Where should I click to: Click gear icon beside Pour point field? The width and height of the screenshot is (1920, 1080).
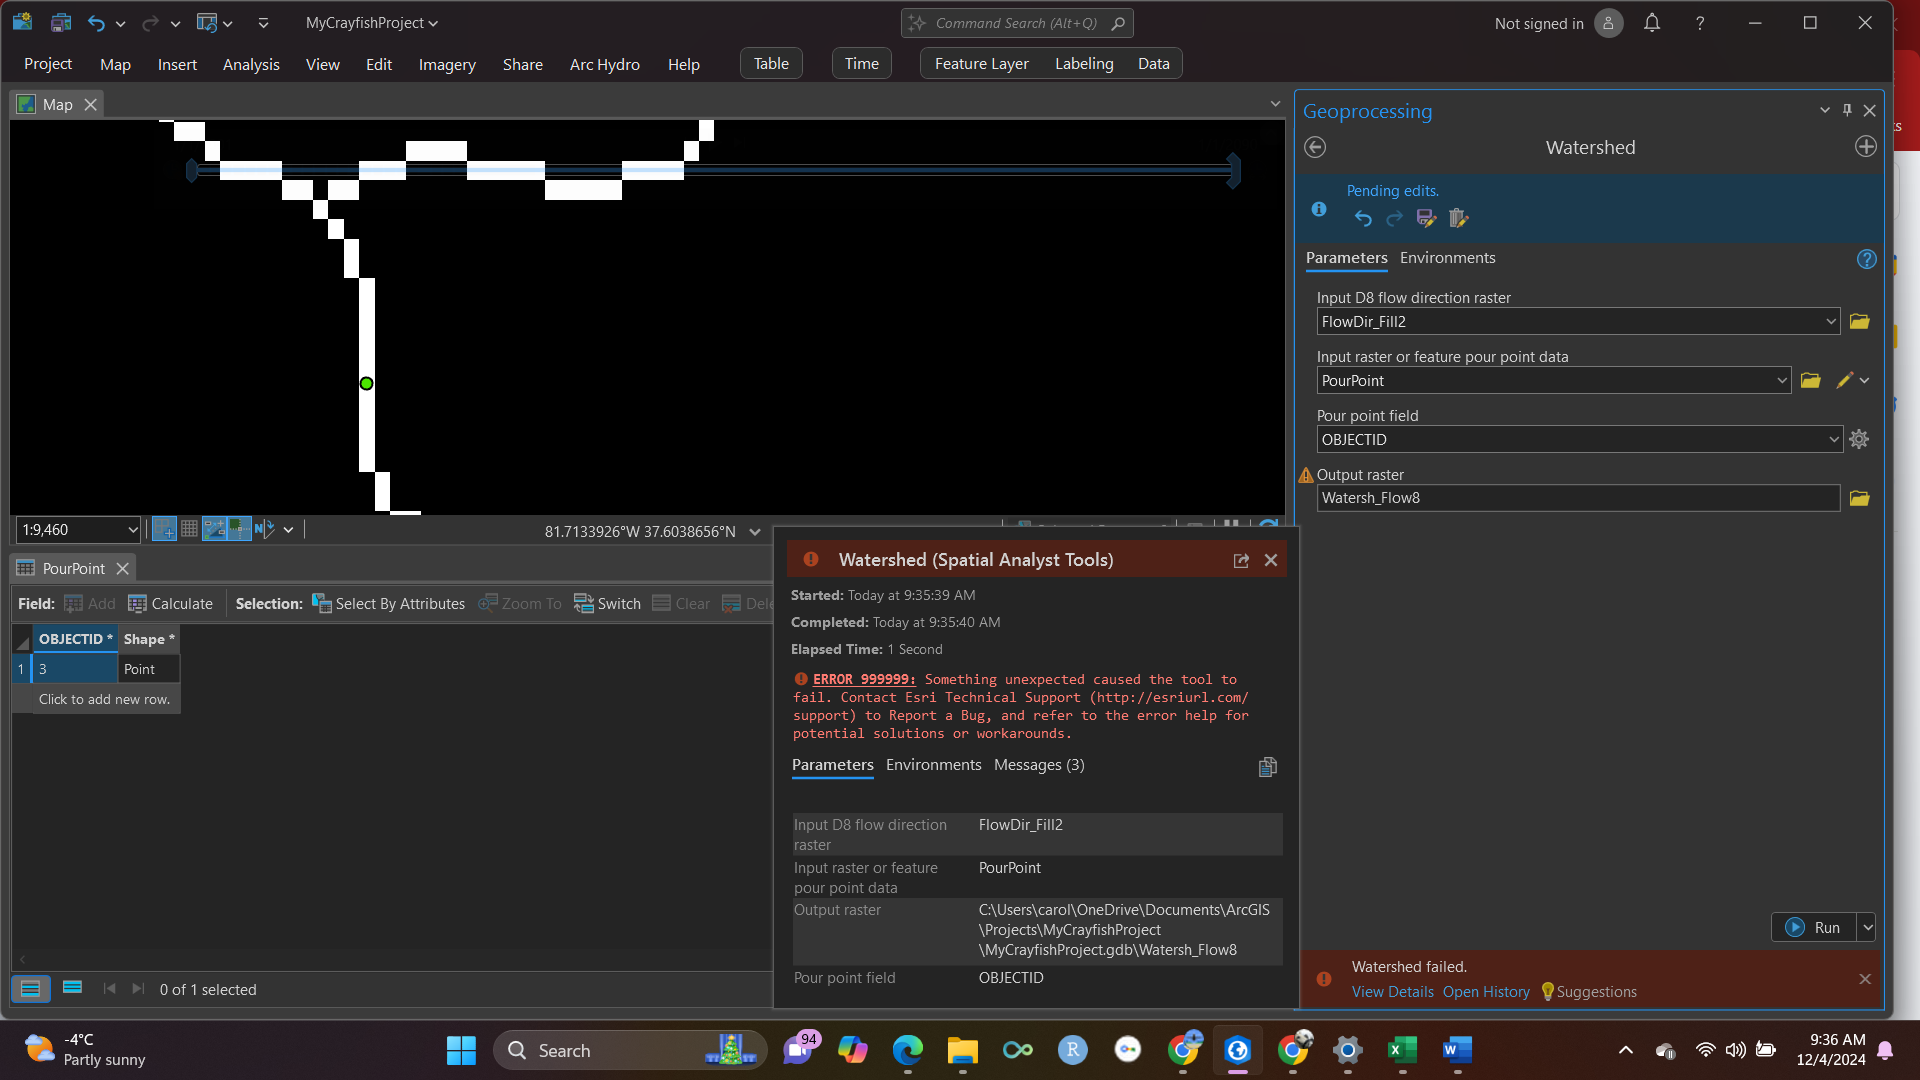click(1859, 439)
